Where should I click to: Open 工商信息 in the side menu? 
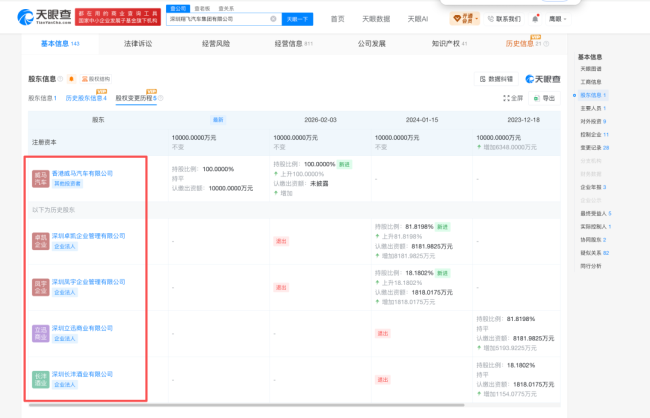coord(591,82)
